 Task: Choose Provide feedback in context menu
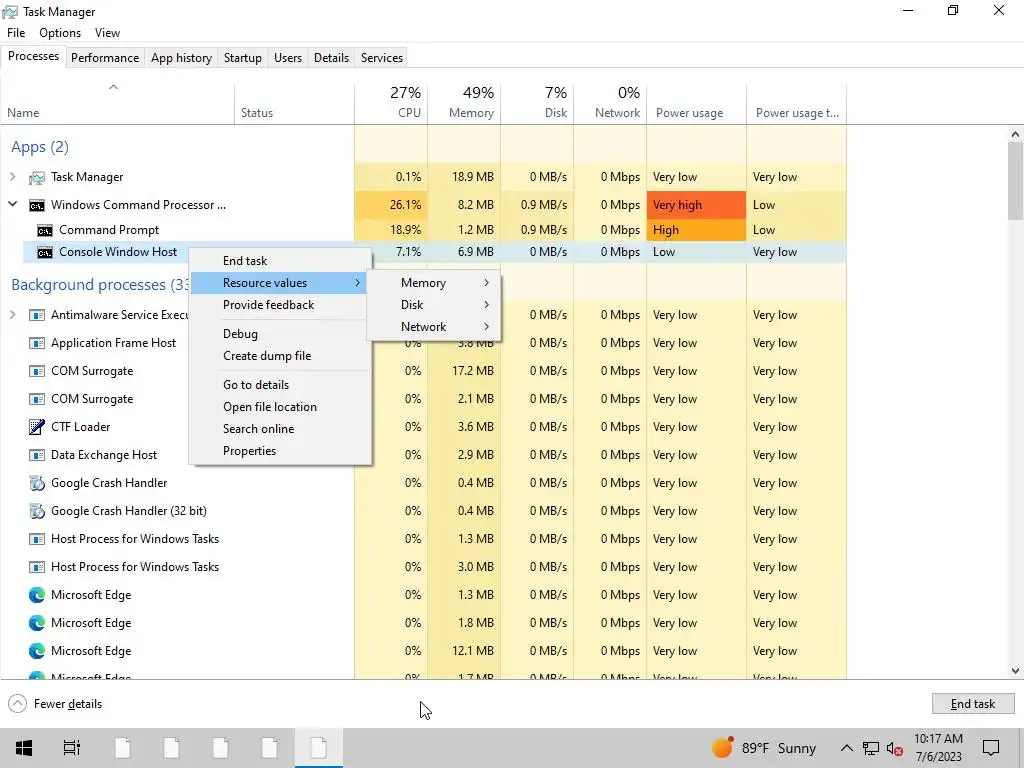(x=279, y=305)
